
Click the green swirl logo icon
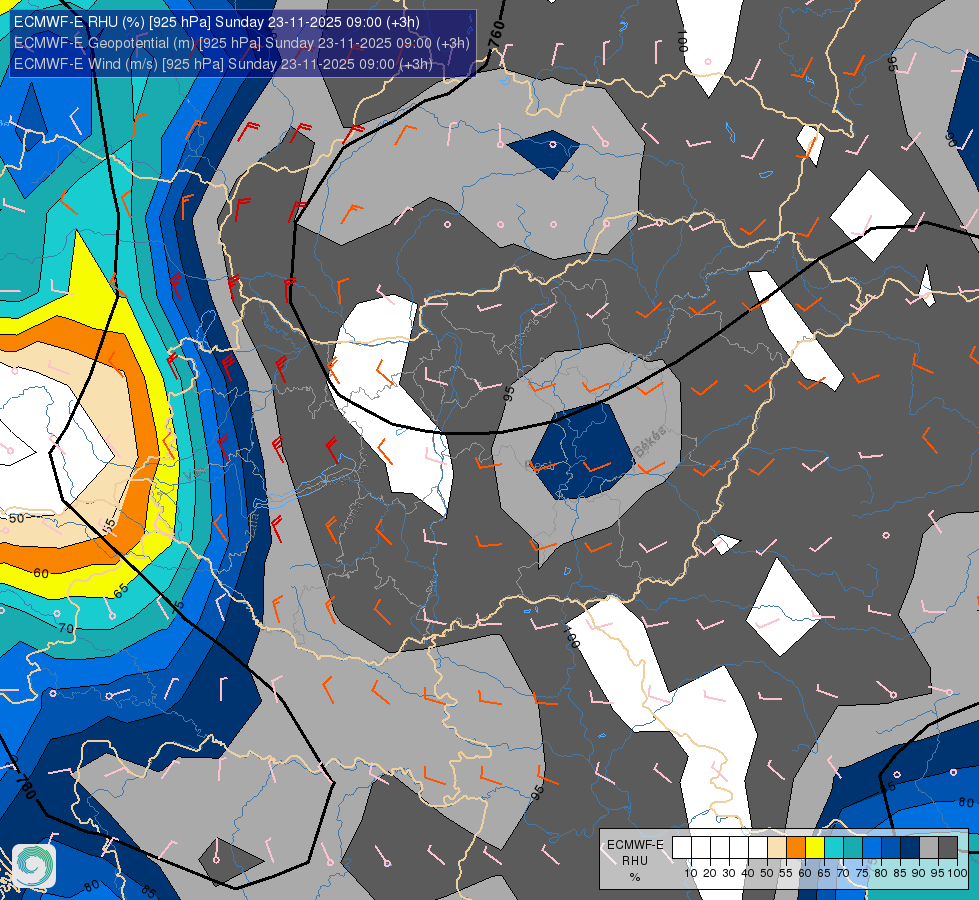tap(34, 866)
